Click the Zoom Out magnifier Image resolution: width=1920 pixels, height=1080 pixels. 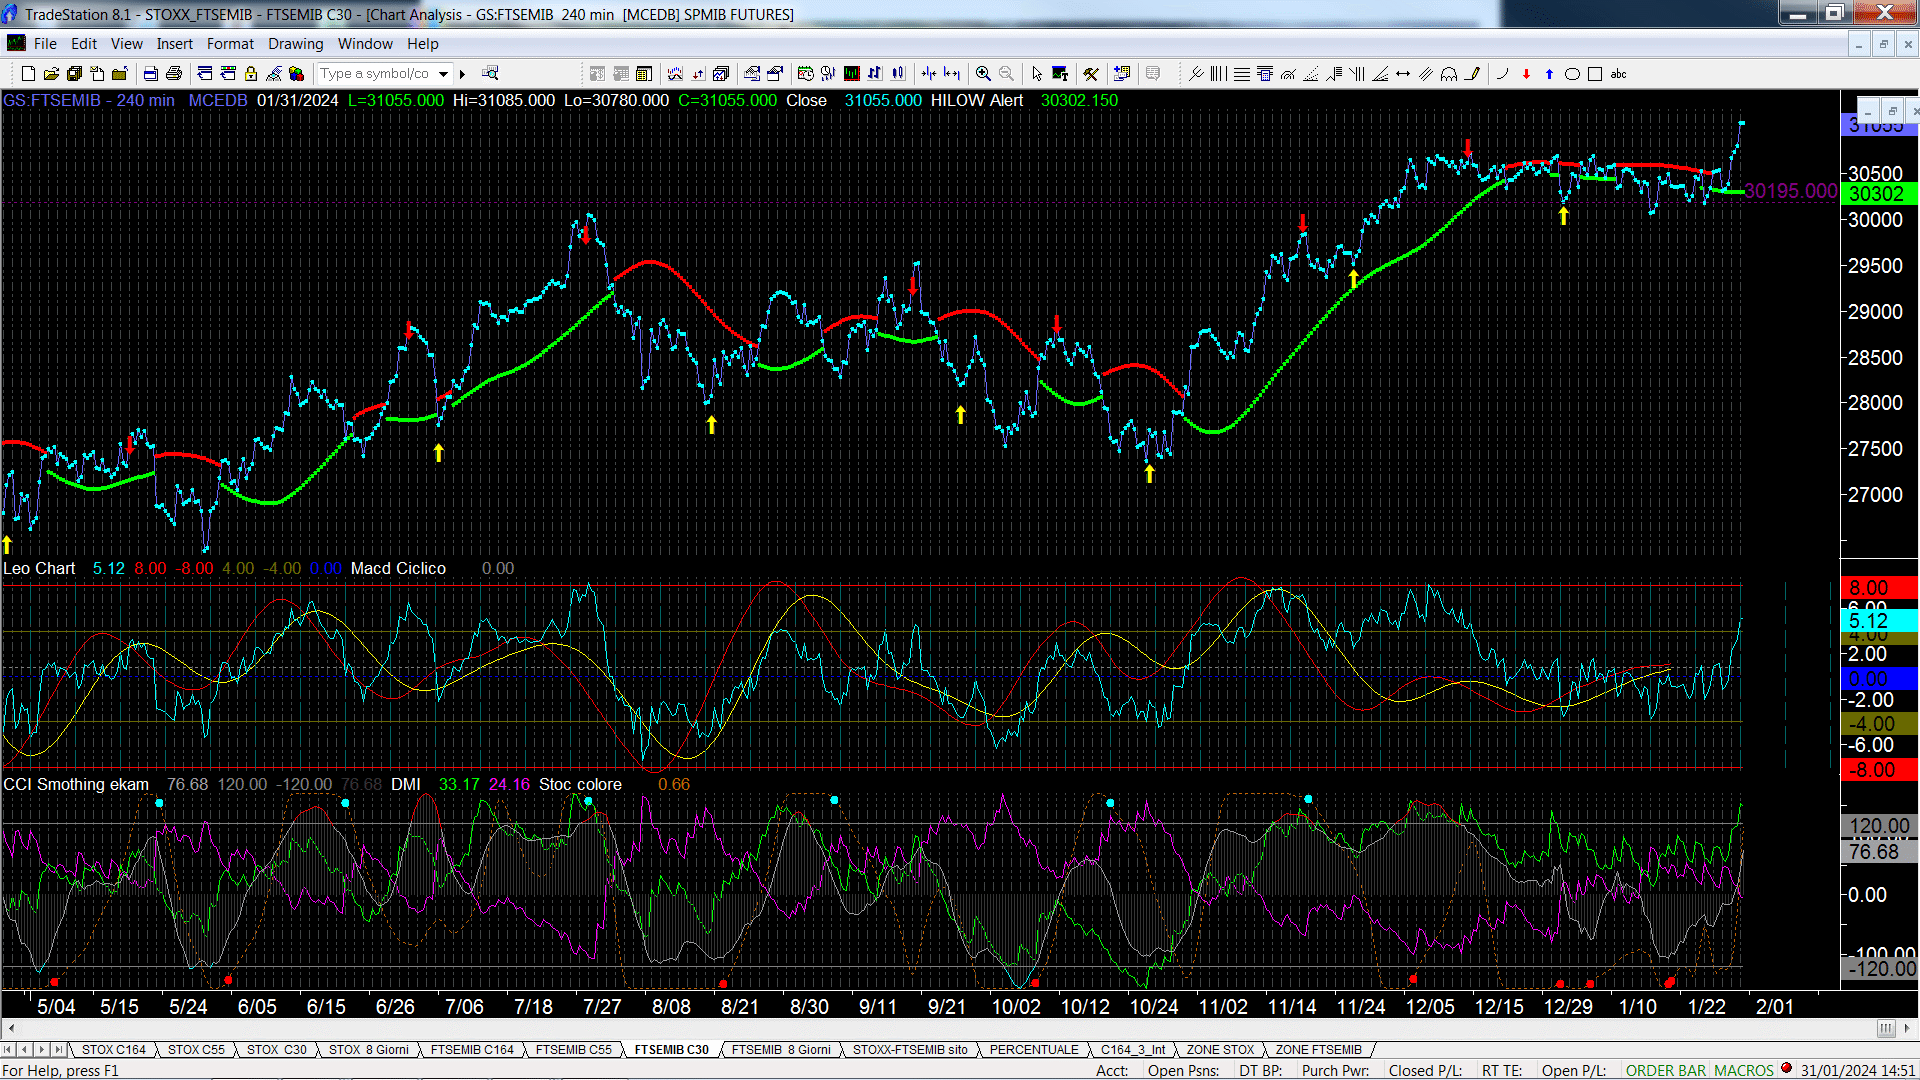pyautogui.click(x=1006, y=74)
